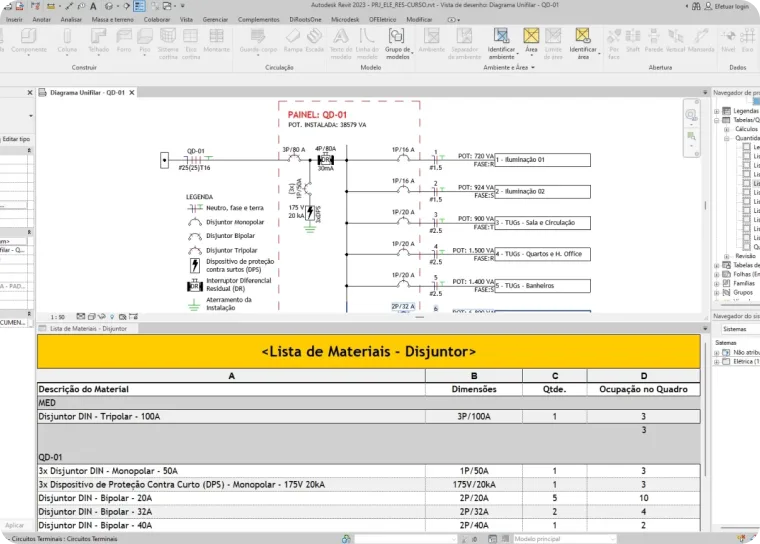Collapse the Tabelas/Quantidades tree node
This screenshot has width=760, height=544.
point(716,120)
